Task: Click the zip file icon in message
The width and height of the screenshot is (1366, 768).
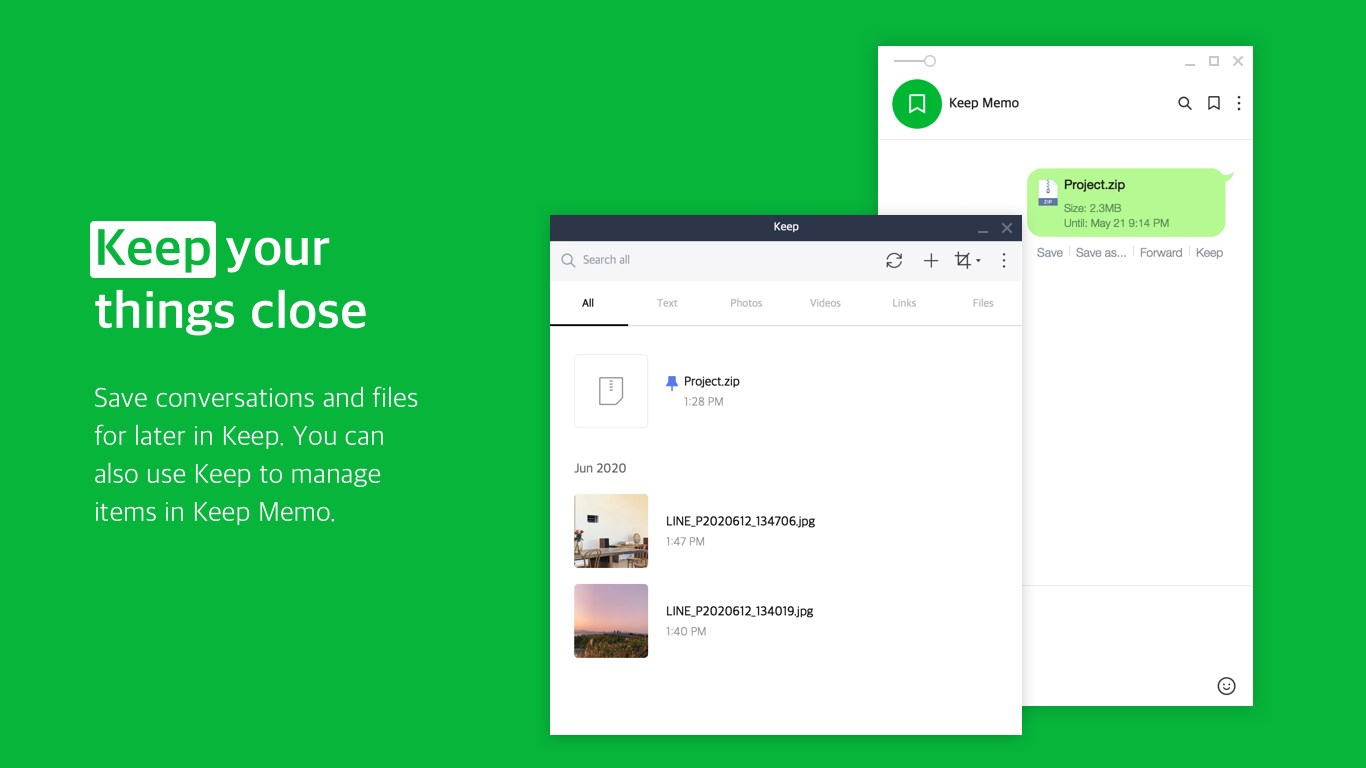Action: point(1047,193)
